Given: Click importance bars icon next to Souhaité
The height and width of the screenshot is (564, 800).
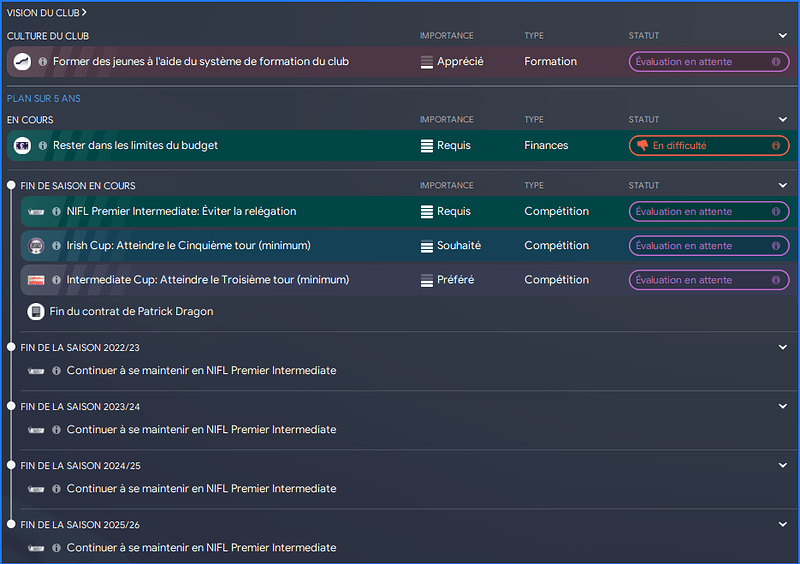Looking at the screenshot, I should click(427, 246).
